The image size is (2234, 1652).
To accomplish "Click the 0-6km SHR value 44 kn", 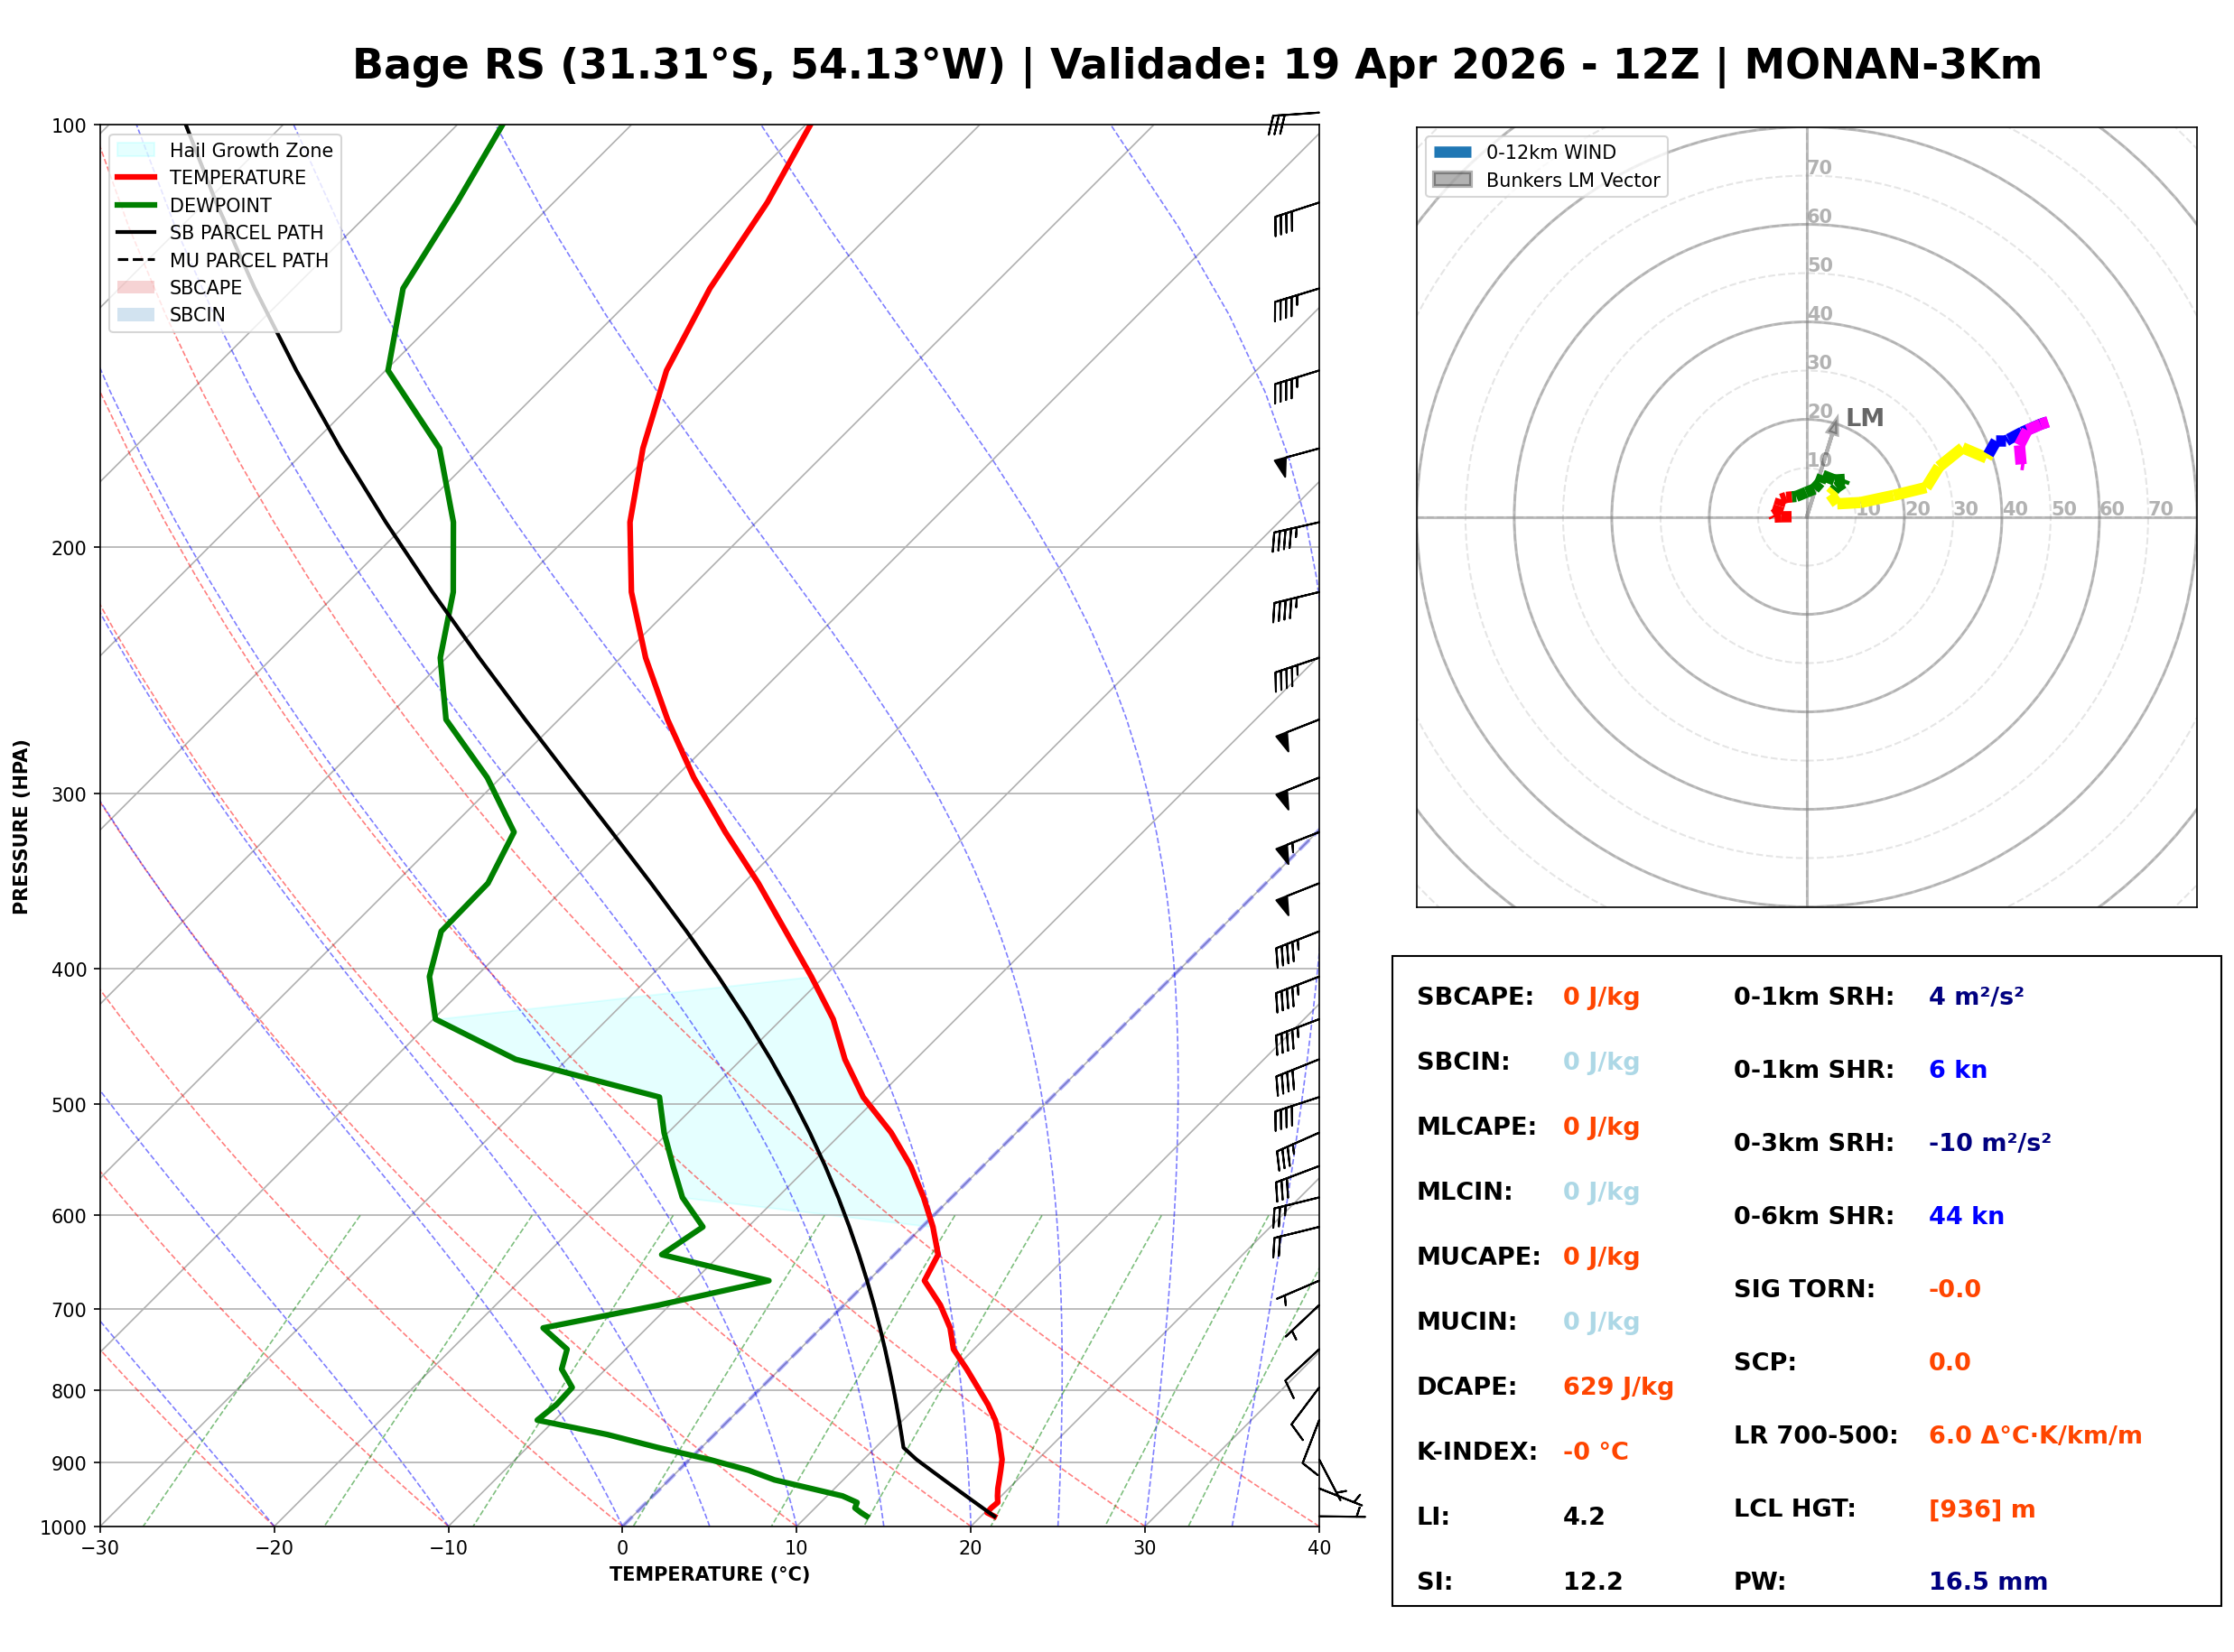I will 1967,1216.
